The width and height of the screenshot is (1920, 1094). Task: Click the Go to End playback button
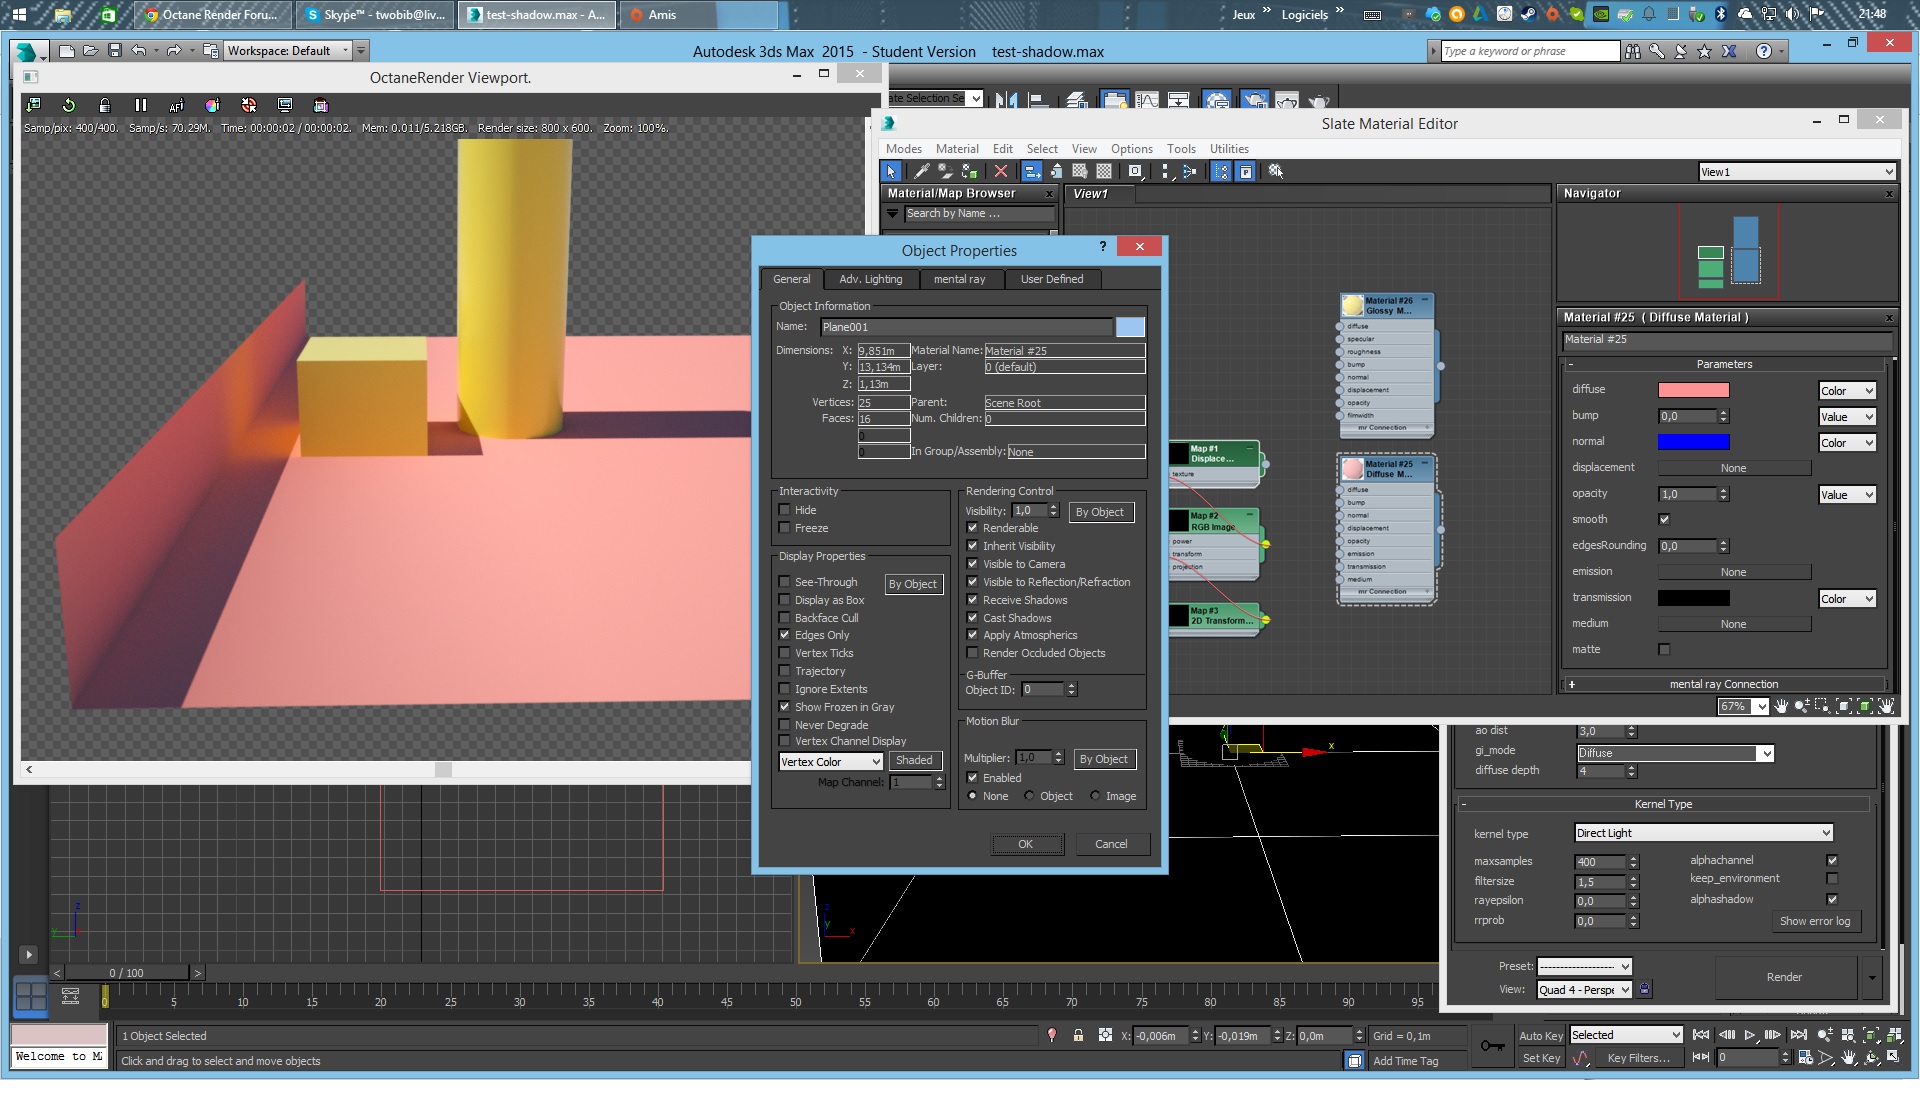pyautogui.click(x=1798, y=1035)
